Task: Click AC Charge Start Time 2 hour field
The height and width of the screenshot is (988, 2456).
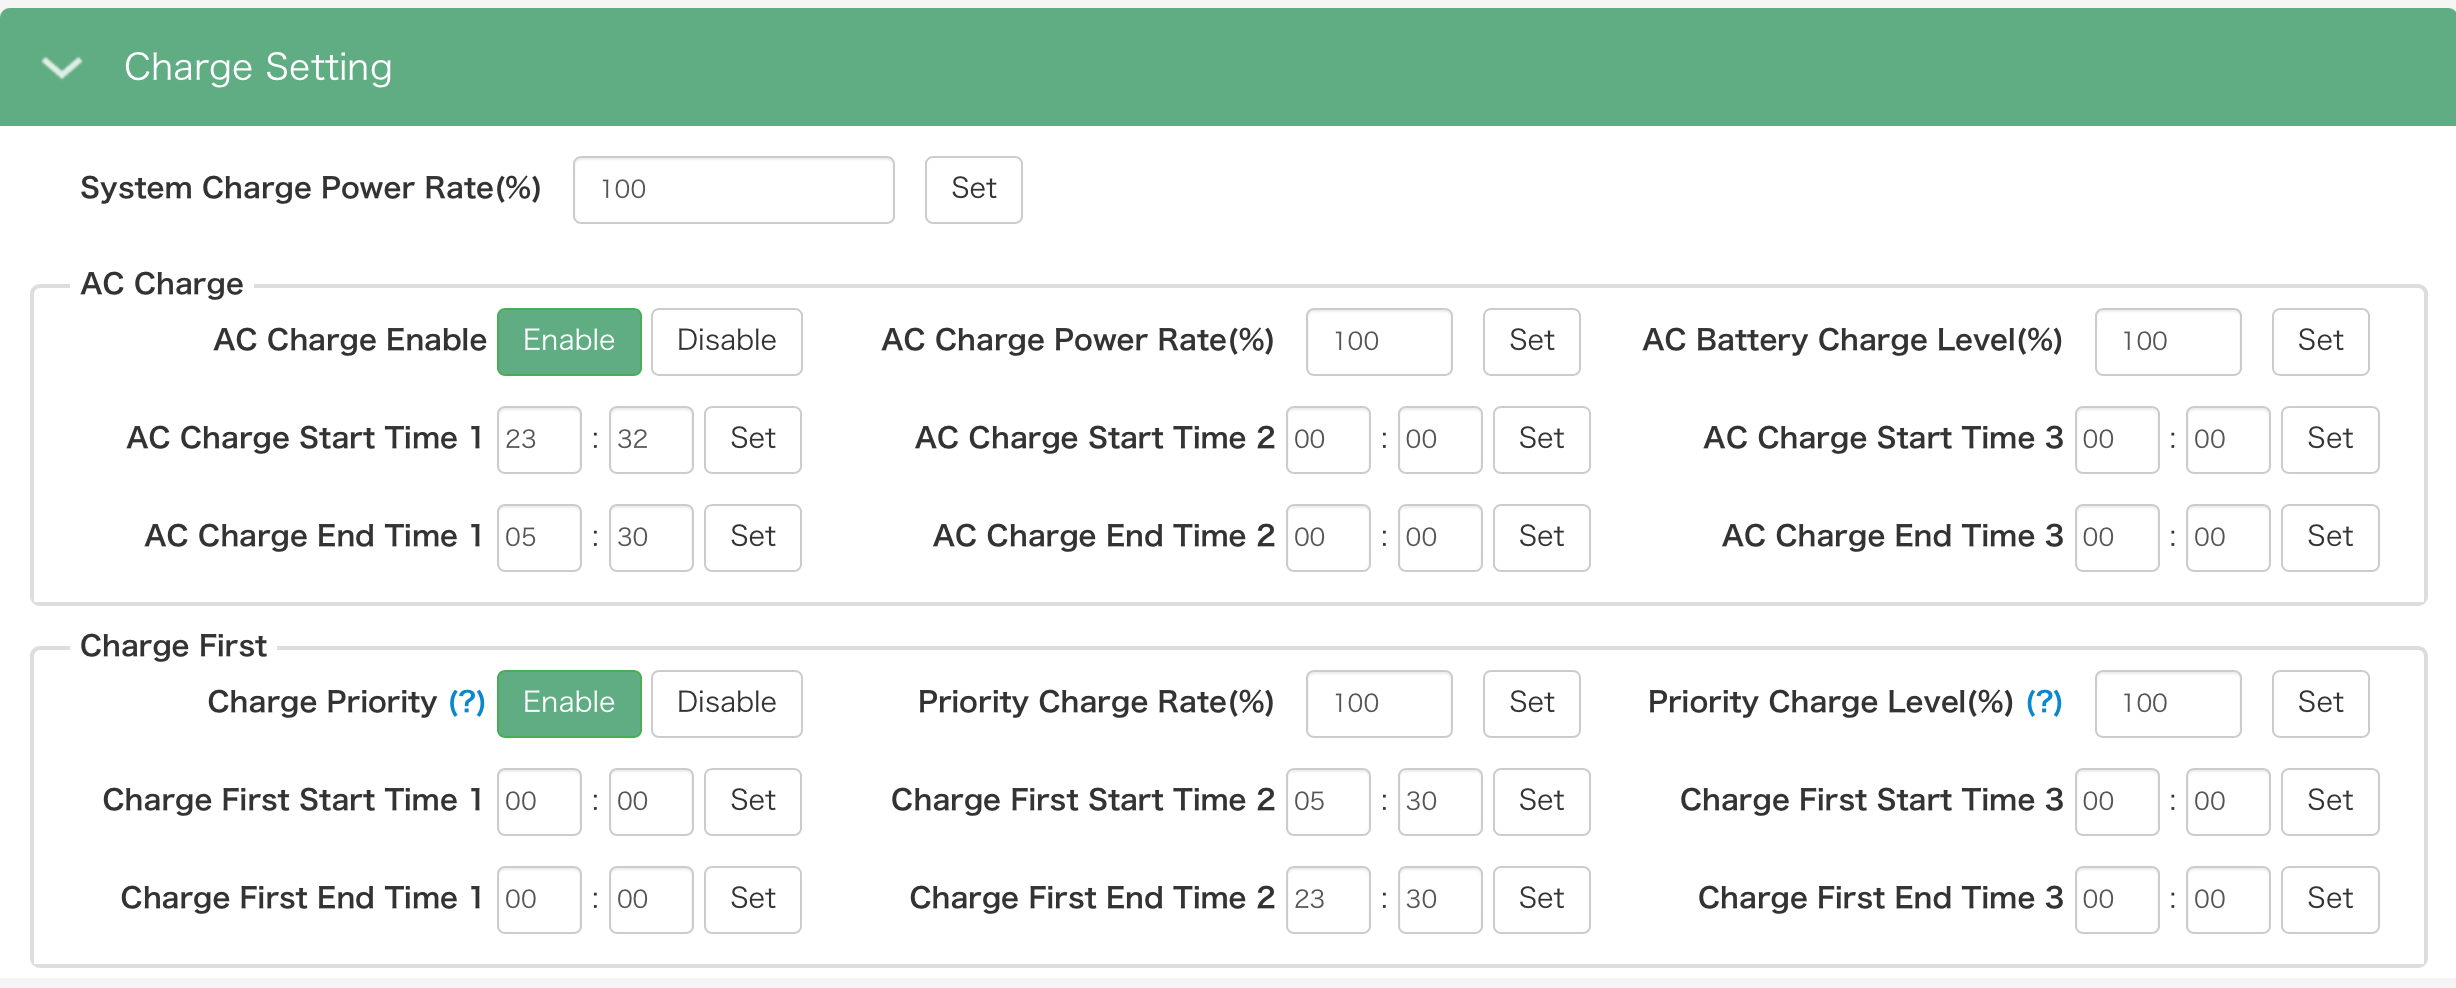Action: [x=1328, y=439]
